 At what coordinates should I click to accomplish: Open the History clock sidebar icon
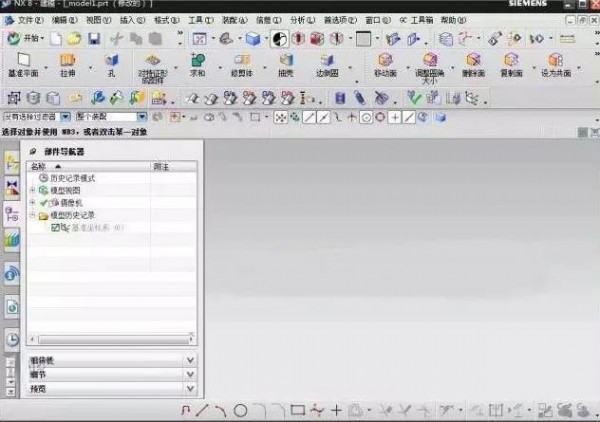pos(12,339)
